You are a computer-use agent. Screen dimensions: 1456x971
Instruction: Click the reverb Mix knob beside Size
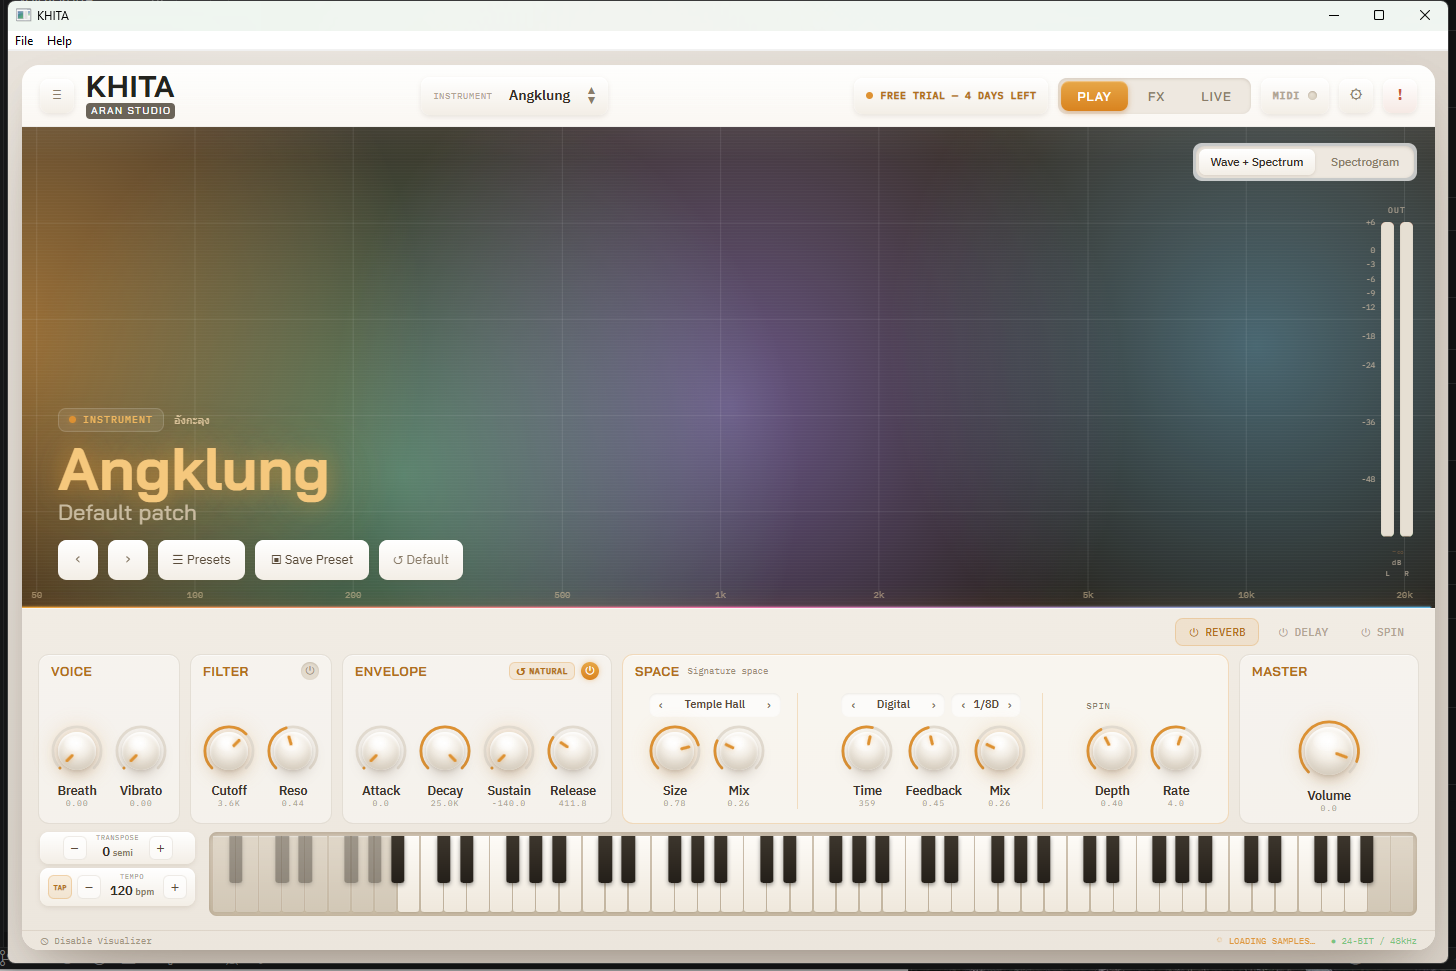[x=739, y=750]
